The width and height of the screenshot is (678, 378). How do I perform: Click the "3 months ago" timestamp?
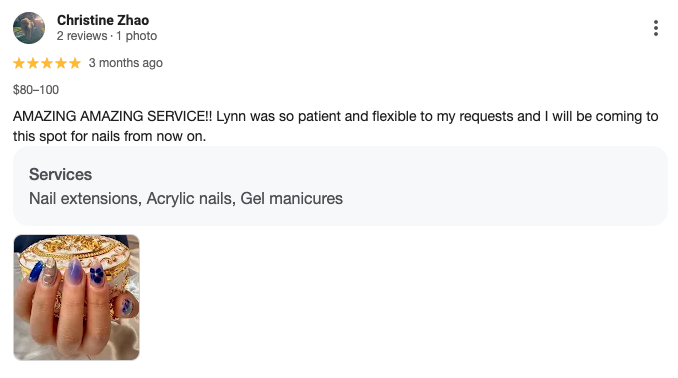pos(126,63)
